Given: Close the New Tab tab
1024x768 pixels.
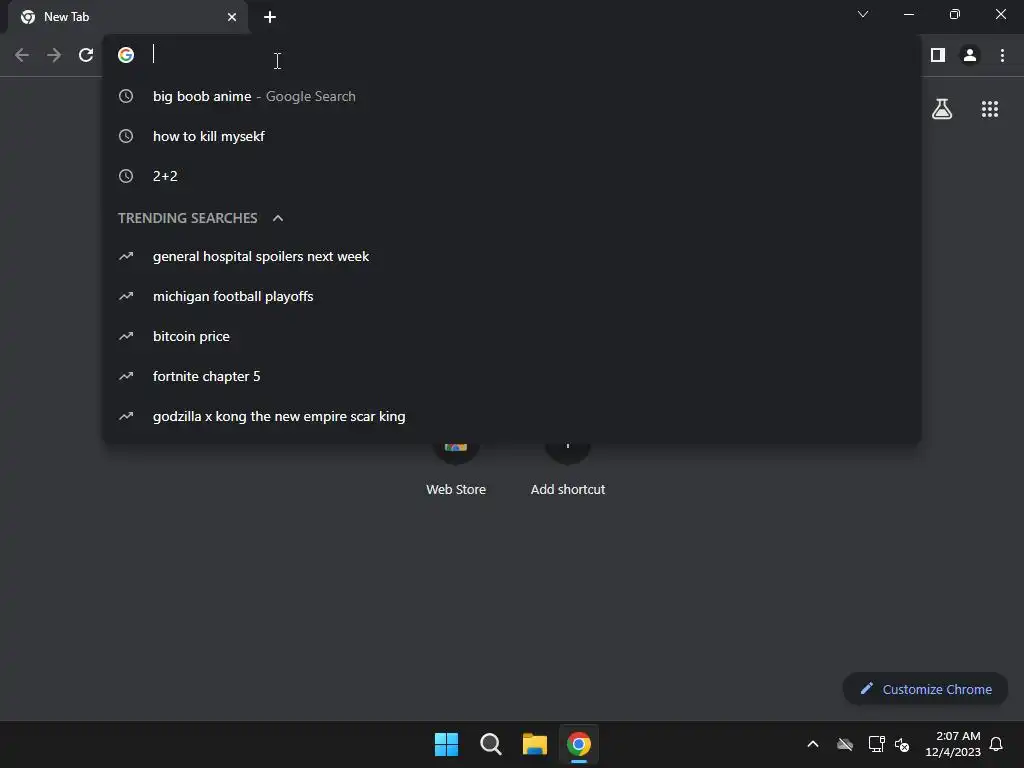Looking at the screenshot, I should 232,17.
